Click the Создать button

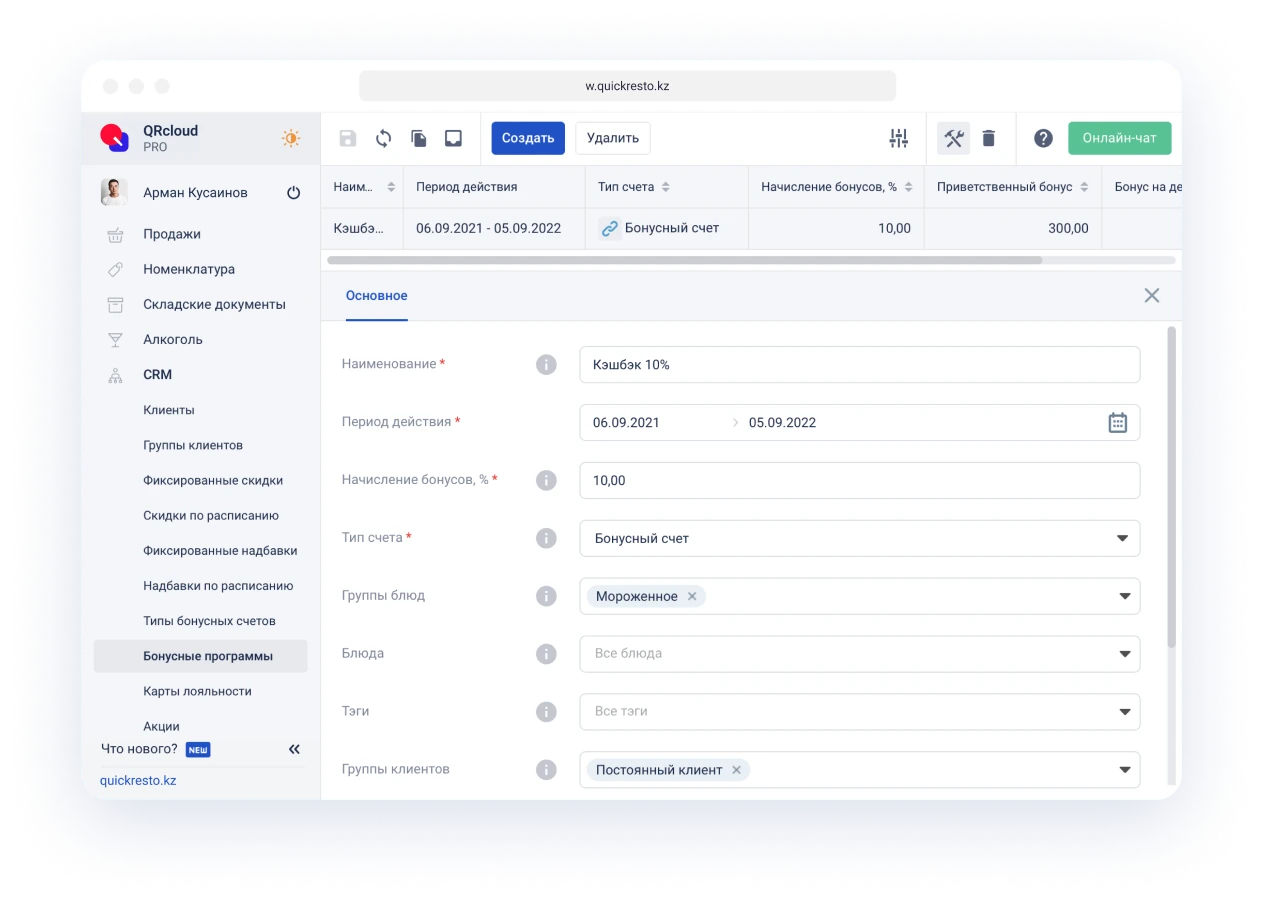point(528,138)
